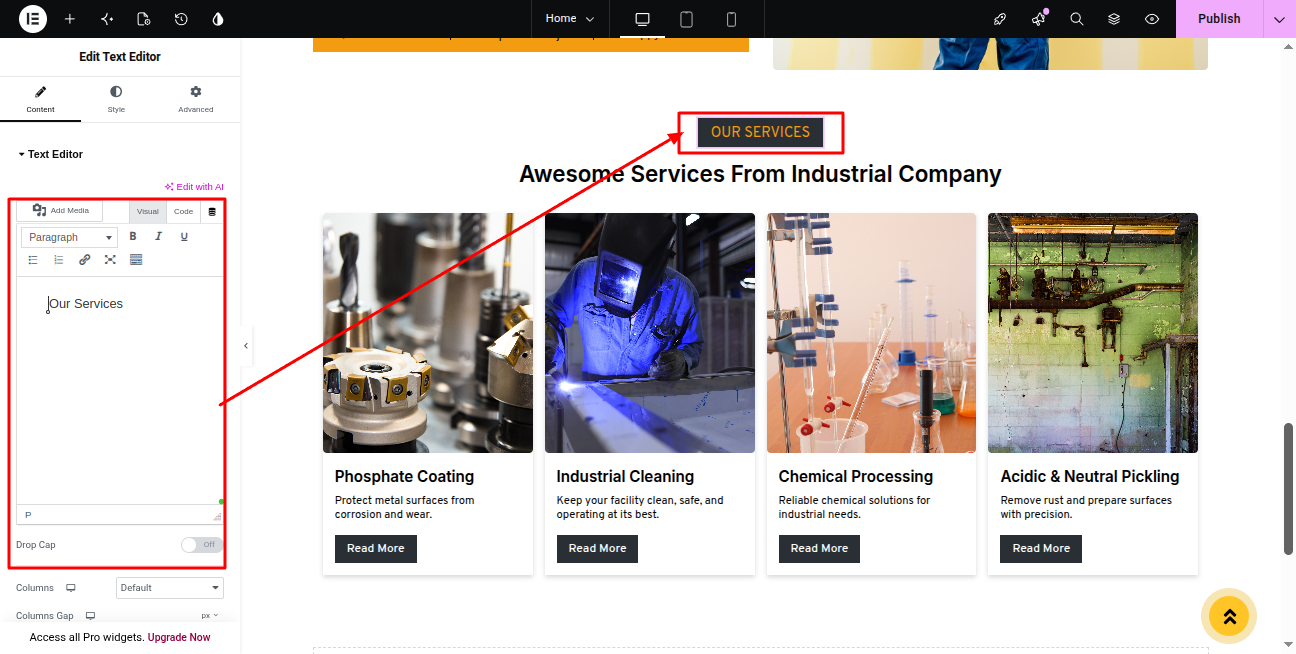Click the dynamic tags database icon

pyautogui.click(x=212, y=212)
